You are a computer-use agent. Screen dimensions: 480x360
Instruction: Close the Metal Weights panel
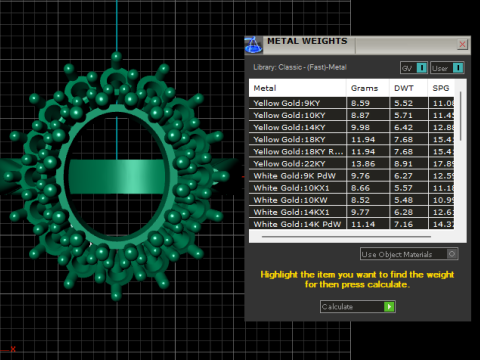[462, 44]
